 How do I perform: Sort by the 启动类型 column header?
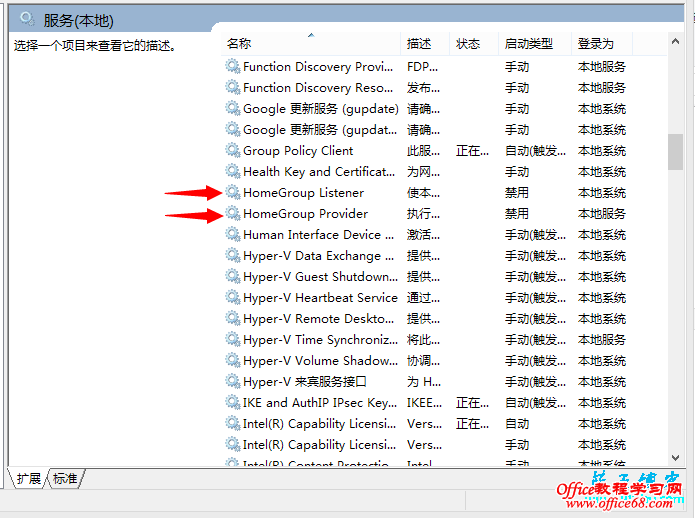click(535, 43)
